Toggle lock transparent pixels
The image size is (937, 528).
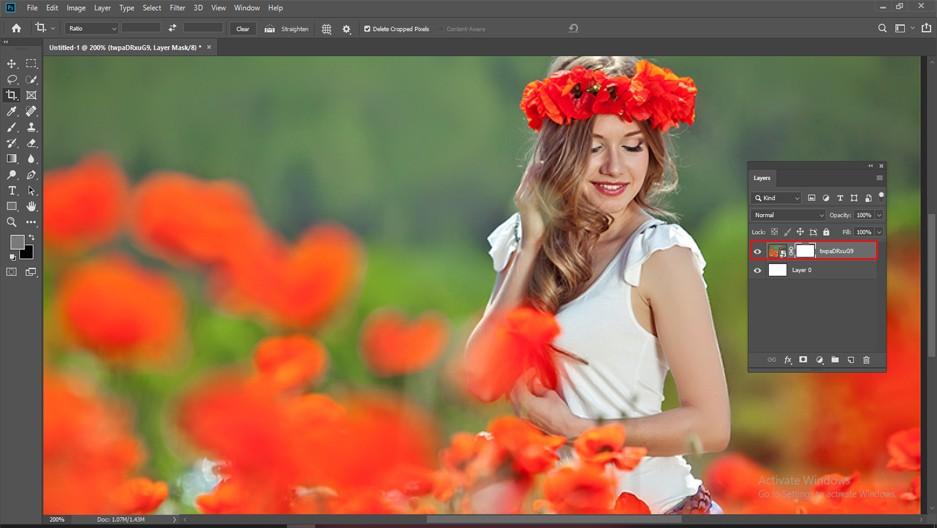point(774,232)
